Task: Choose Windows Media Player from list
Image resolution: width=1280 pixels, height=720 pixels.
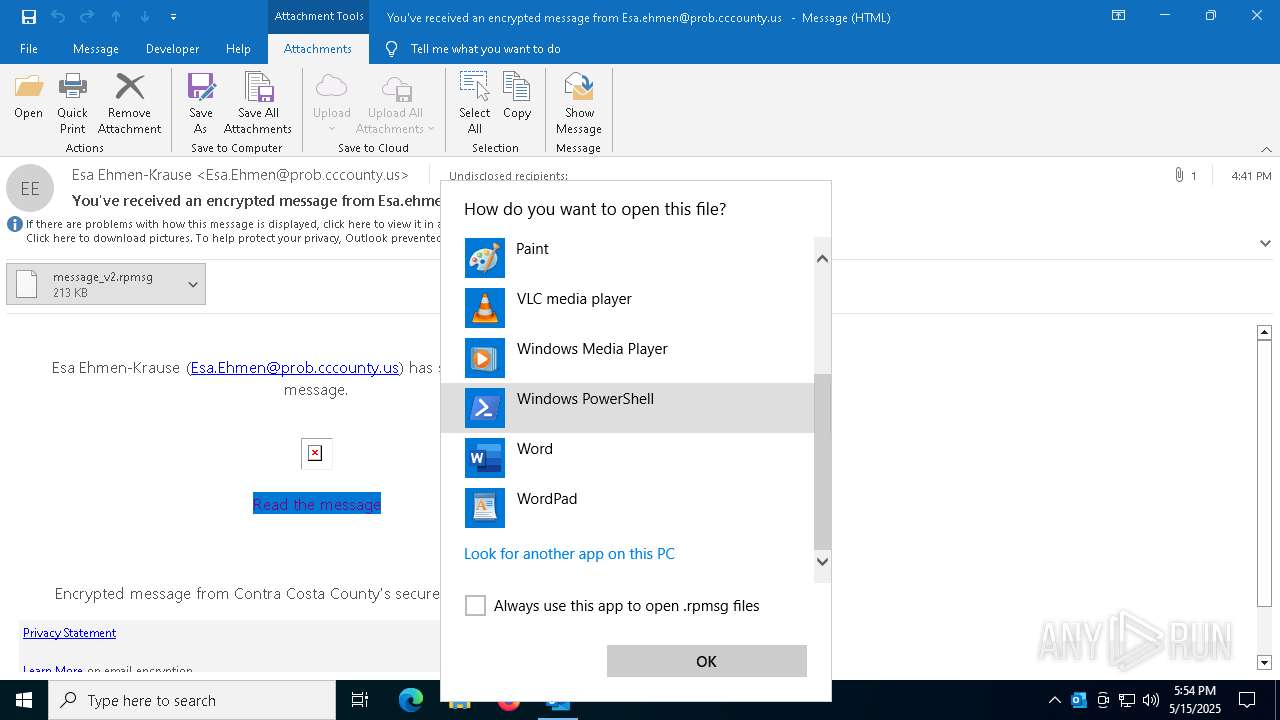Action: [628, 358]
